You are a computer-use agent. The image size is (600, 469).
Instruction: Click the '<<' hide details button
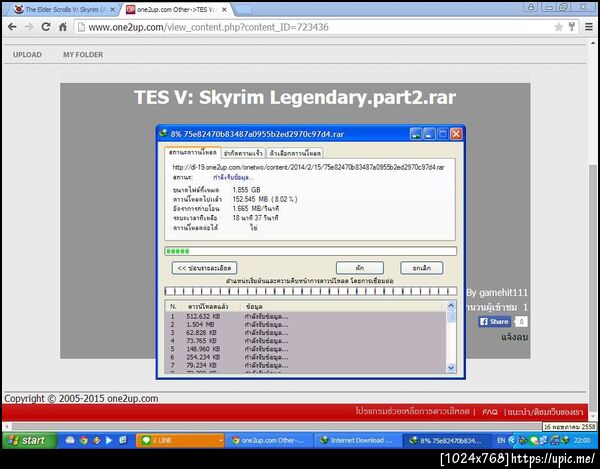(204, 268)
